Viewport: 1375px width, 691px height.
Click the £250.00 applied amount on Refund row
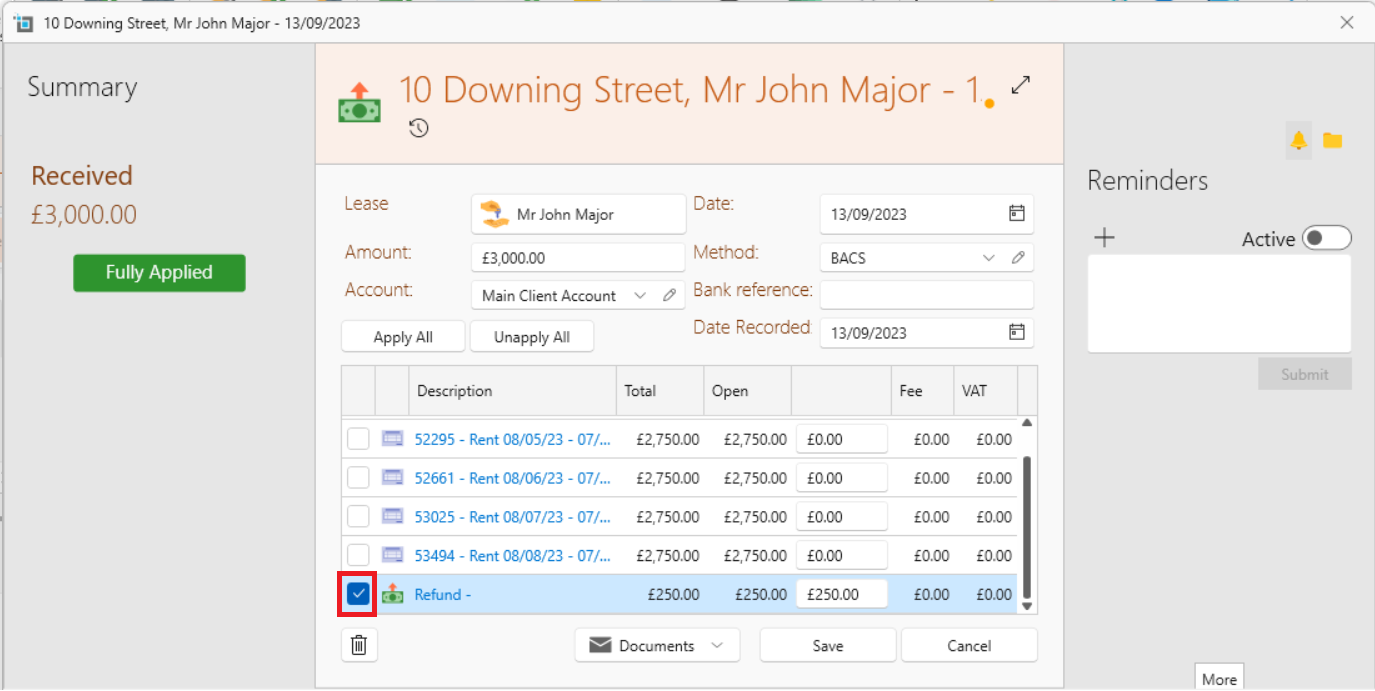842,594
